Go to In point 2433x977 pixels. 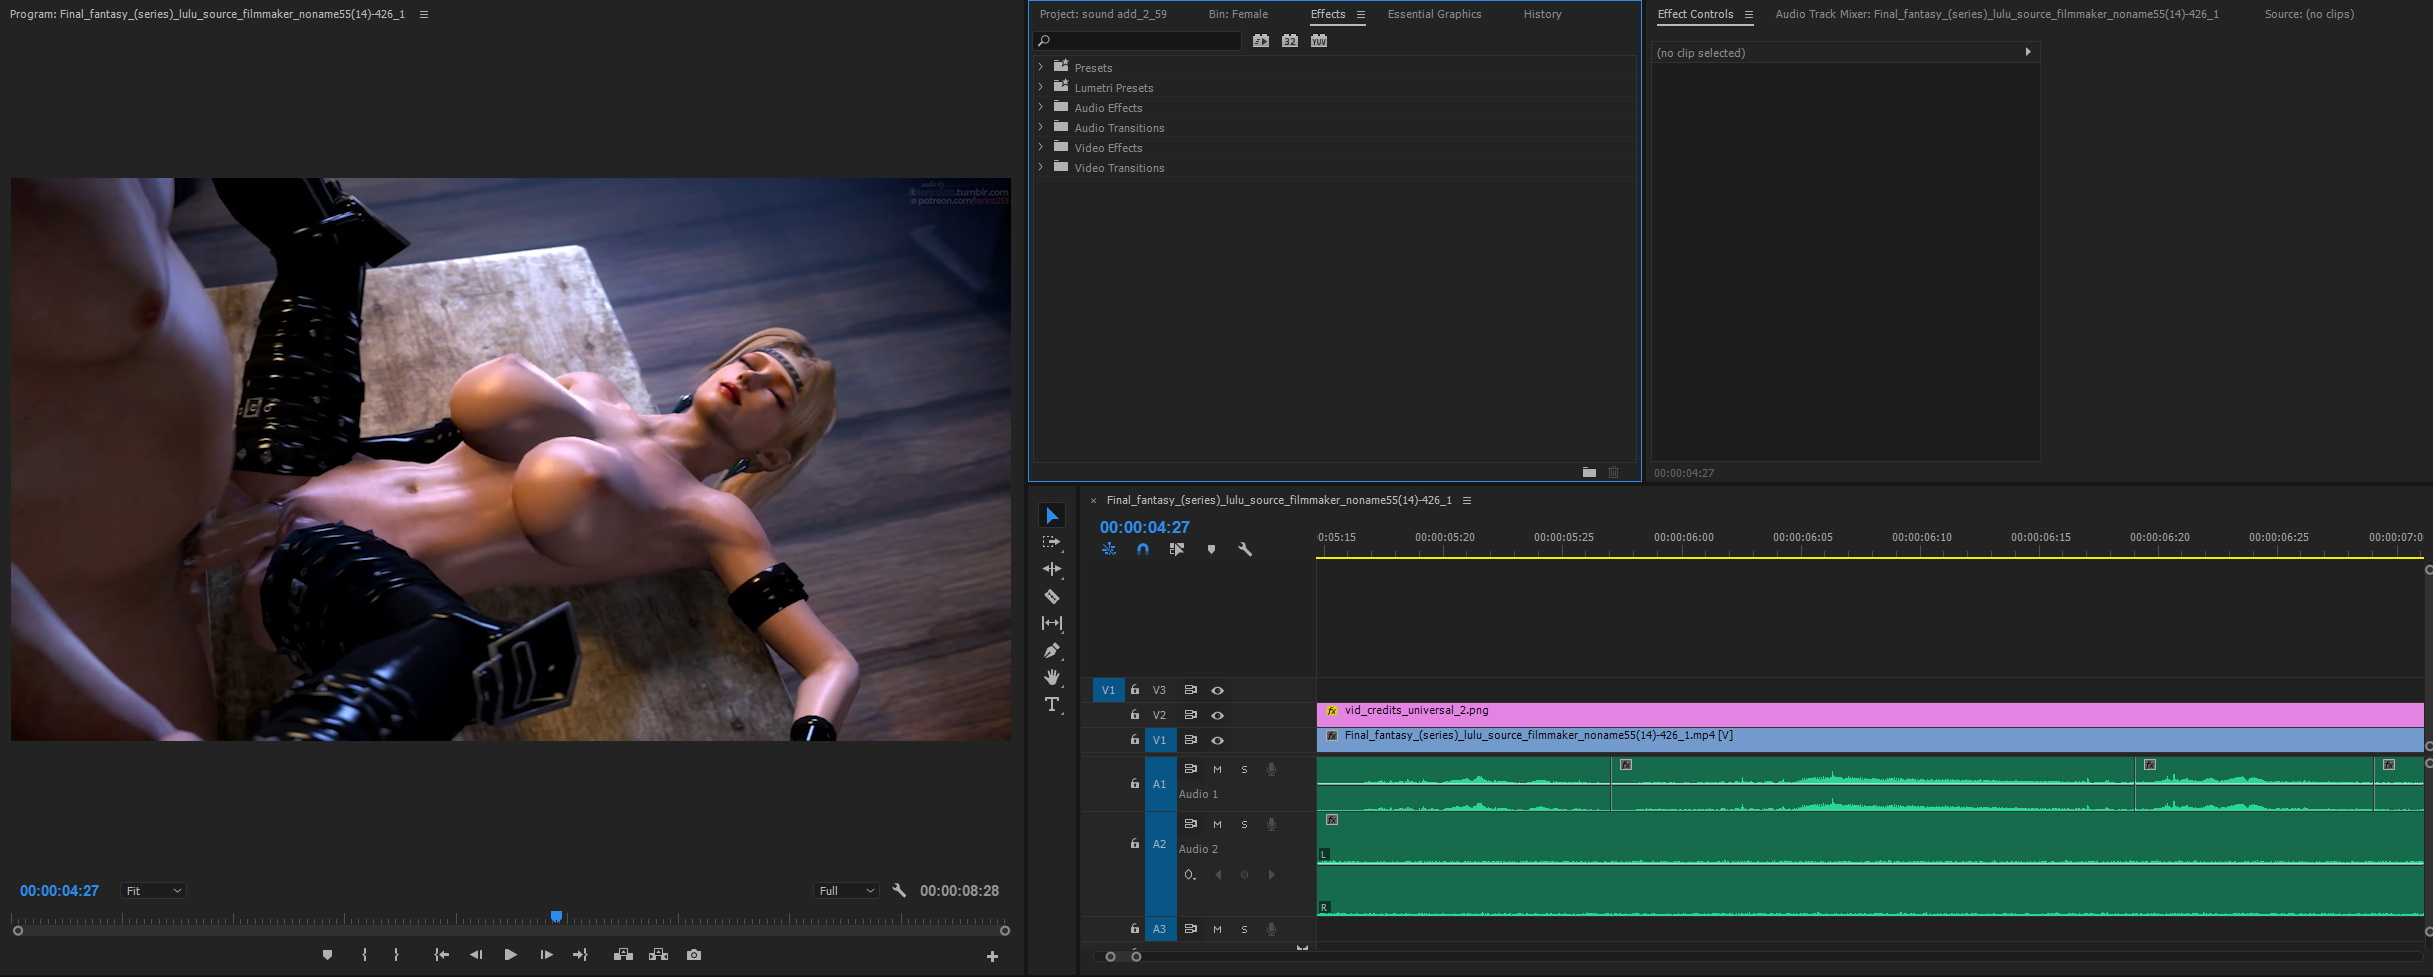pos(441,955)
